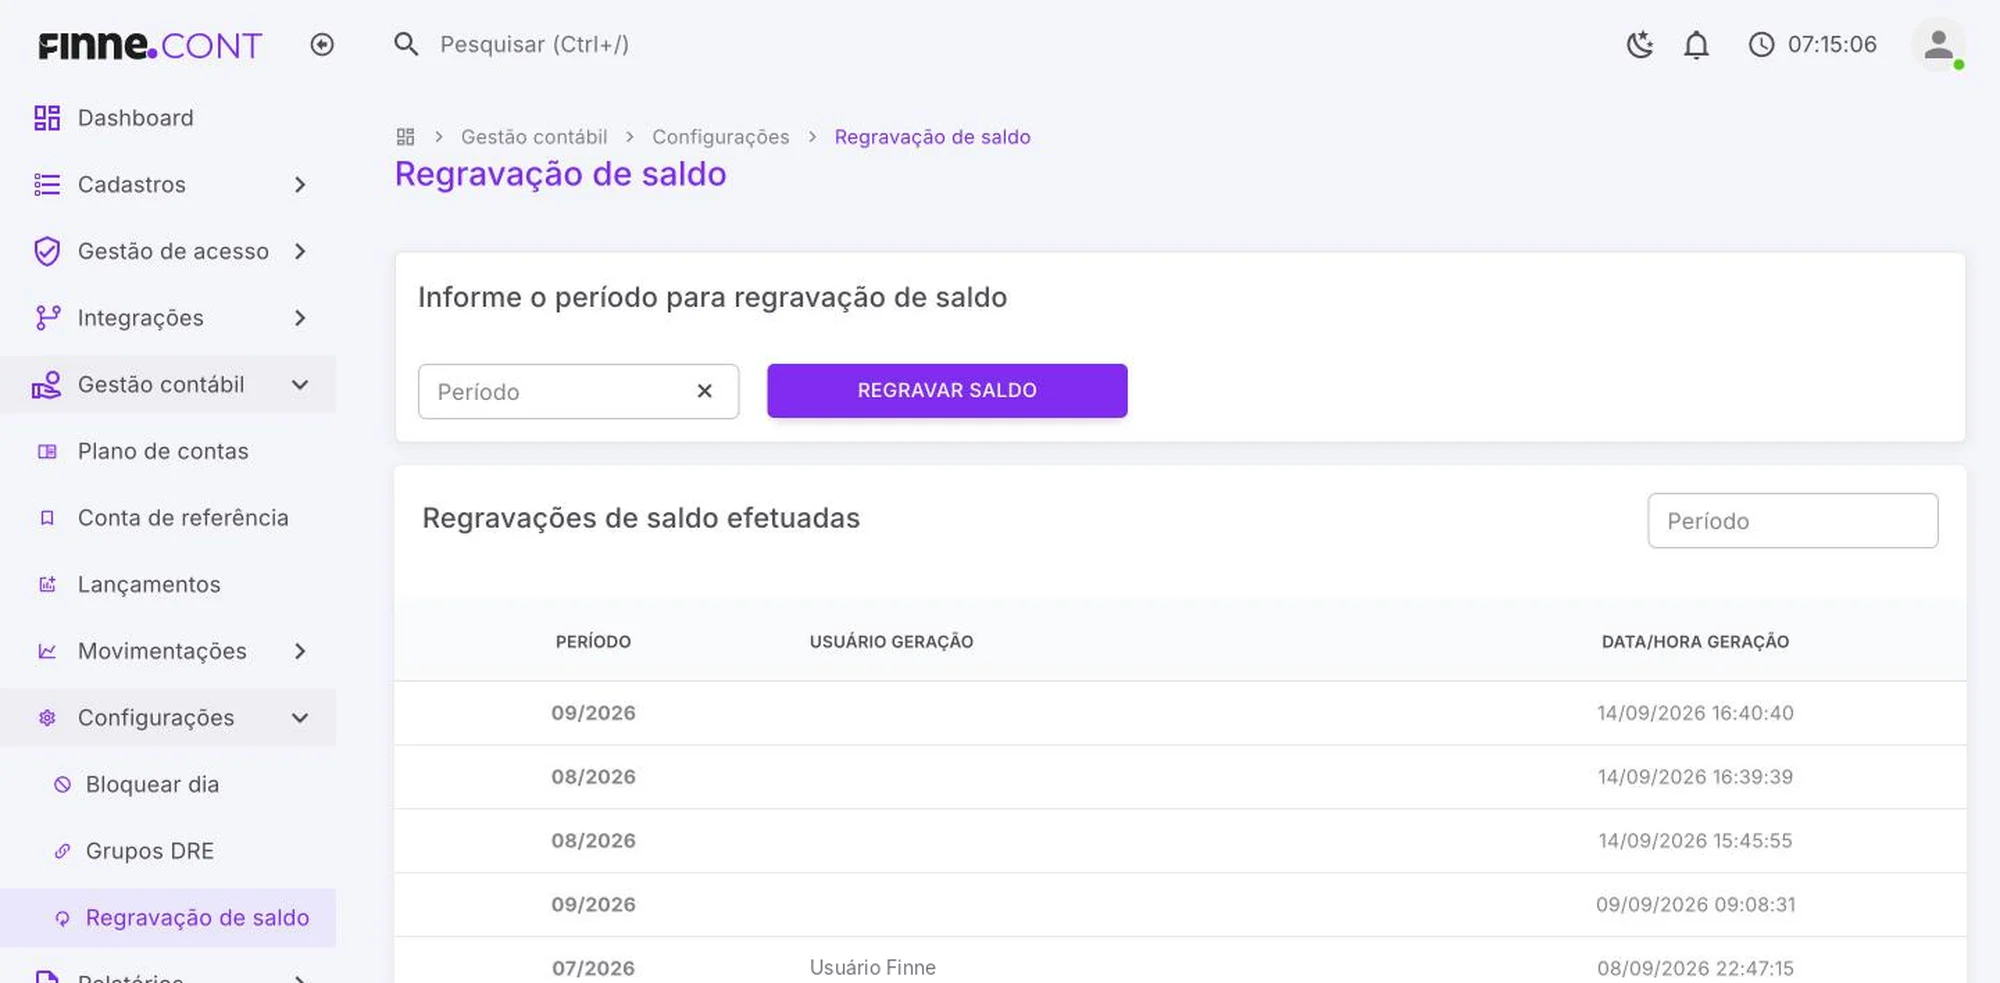Click the Bloquear dia block icon
Screen dimensions: 2000x983
[62, 785]
